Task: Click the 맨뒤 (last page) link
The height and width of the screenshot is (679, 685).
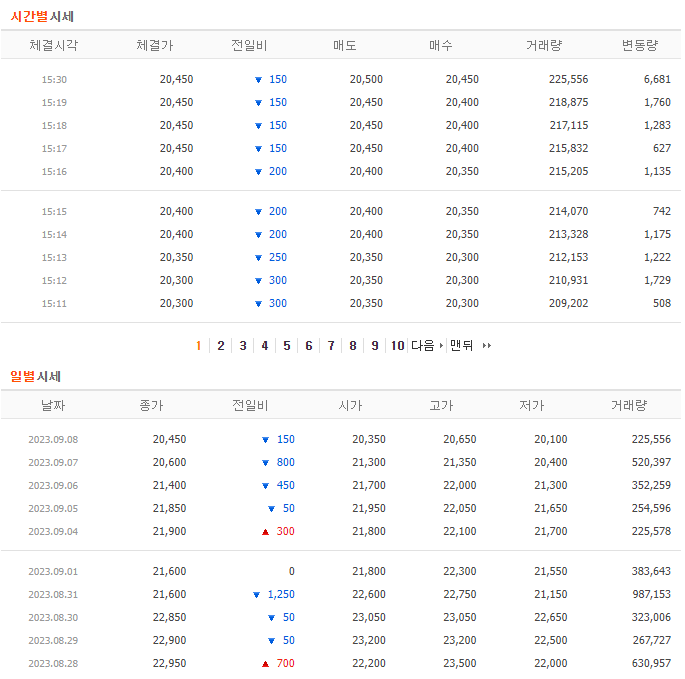Action: (471, 346)
